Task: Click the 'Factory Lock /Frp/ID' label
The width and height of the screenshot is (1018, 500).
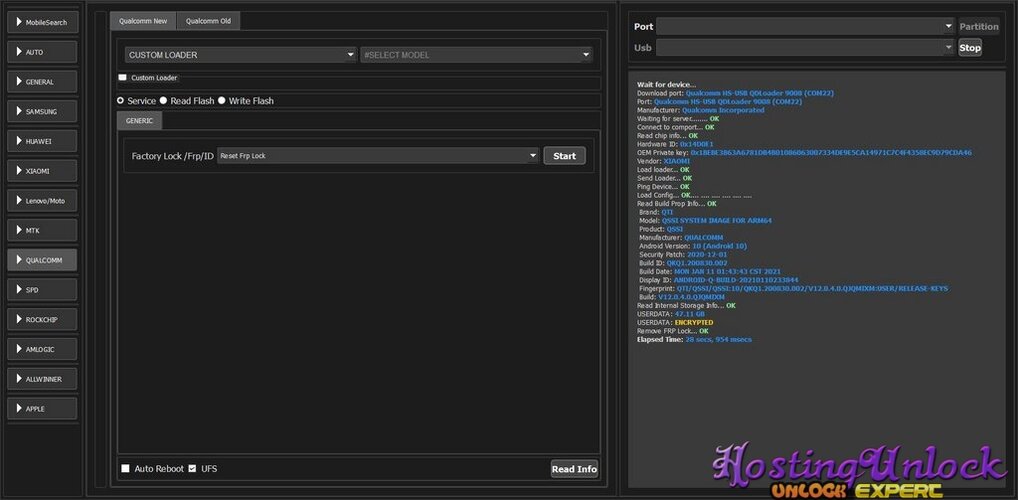Action: 173,156
